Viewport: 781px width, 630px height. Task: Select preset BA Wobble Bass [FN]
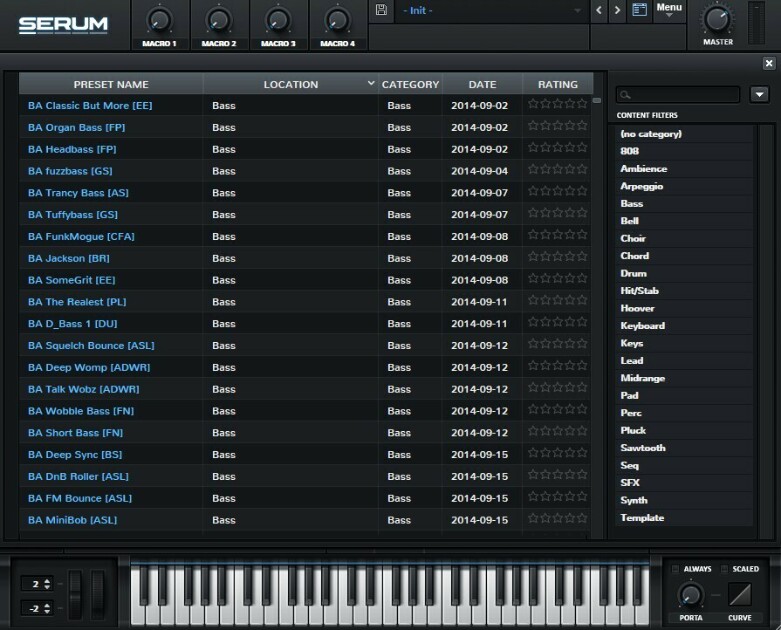click(81, 411)
